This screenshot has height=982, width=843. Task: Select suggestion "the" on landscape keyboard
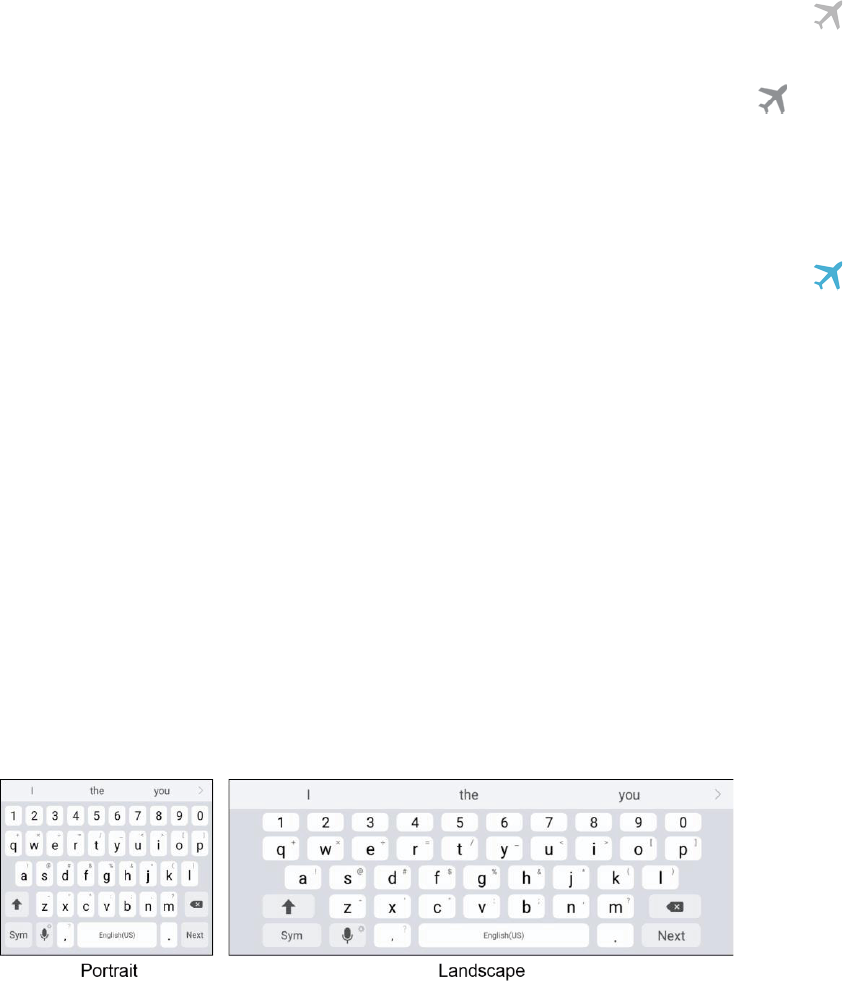click(468, 795)
